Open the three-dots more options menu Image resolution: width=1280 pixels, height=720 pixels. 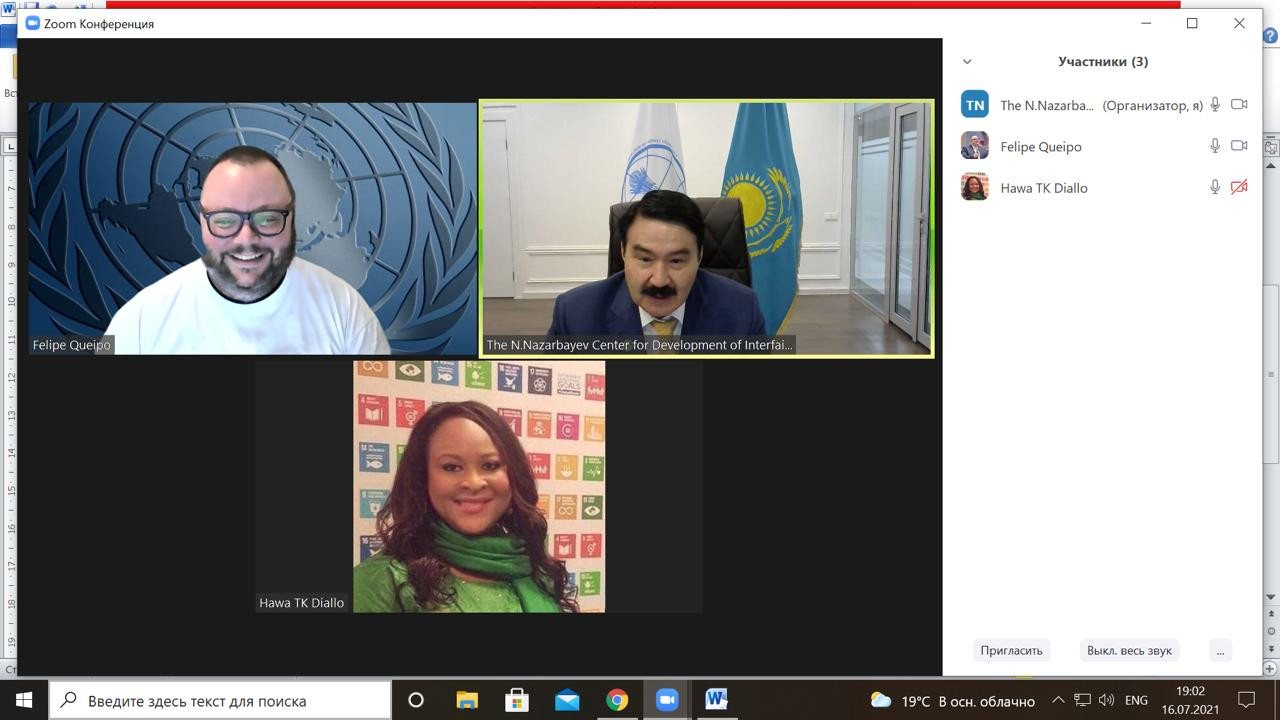point(1219,650)
